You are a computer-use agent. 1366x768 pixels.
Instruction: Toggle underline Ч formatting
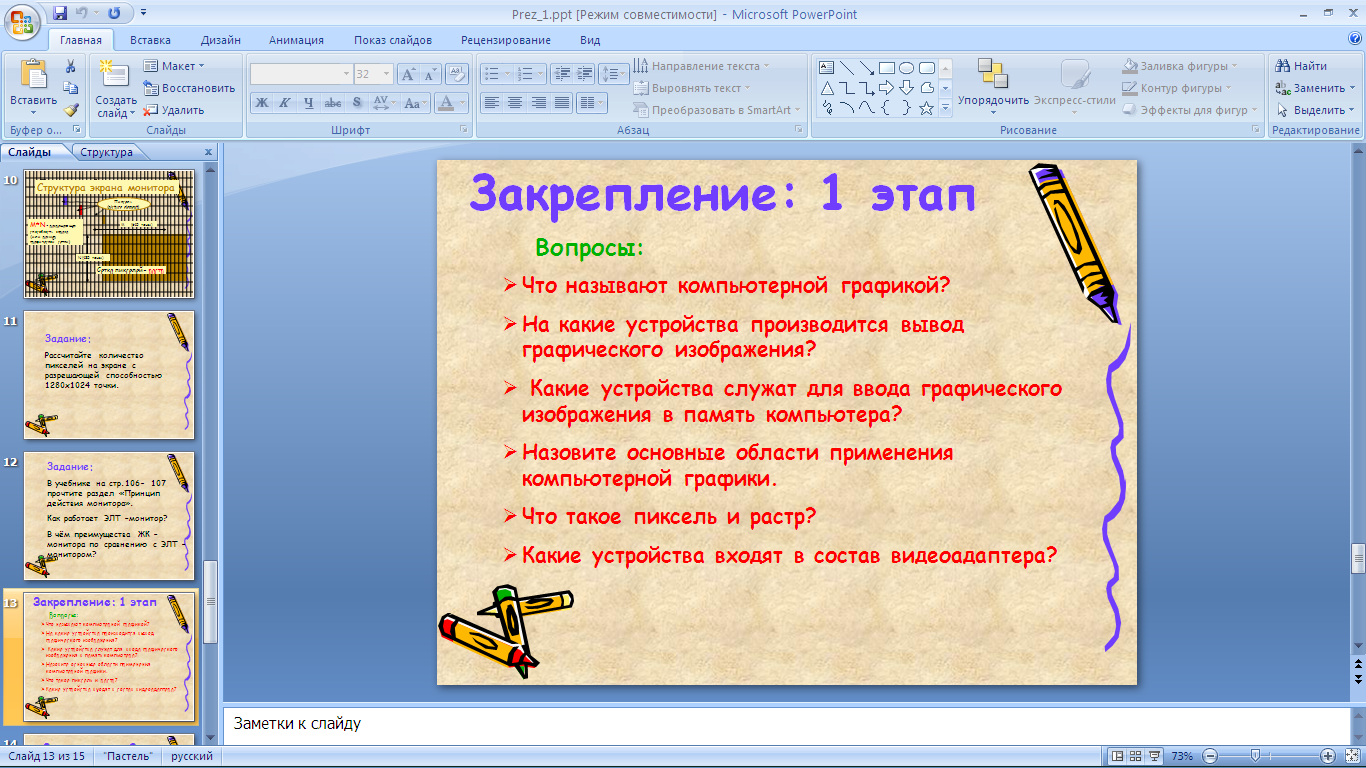tap(308, 102)
